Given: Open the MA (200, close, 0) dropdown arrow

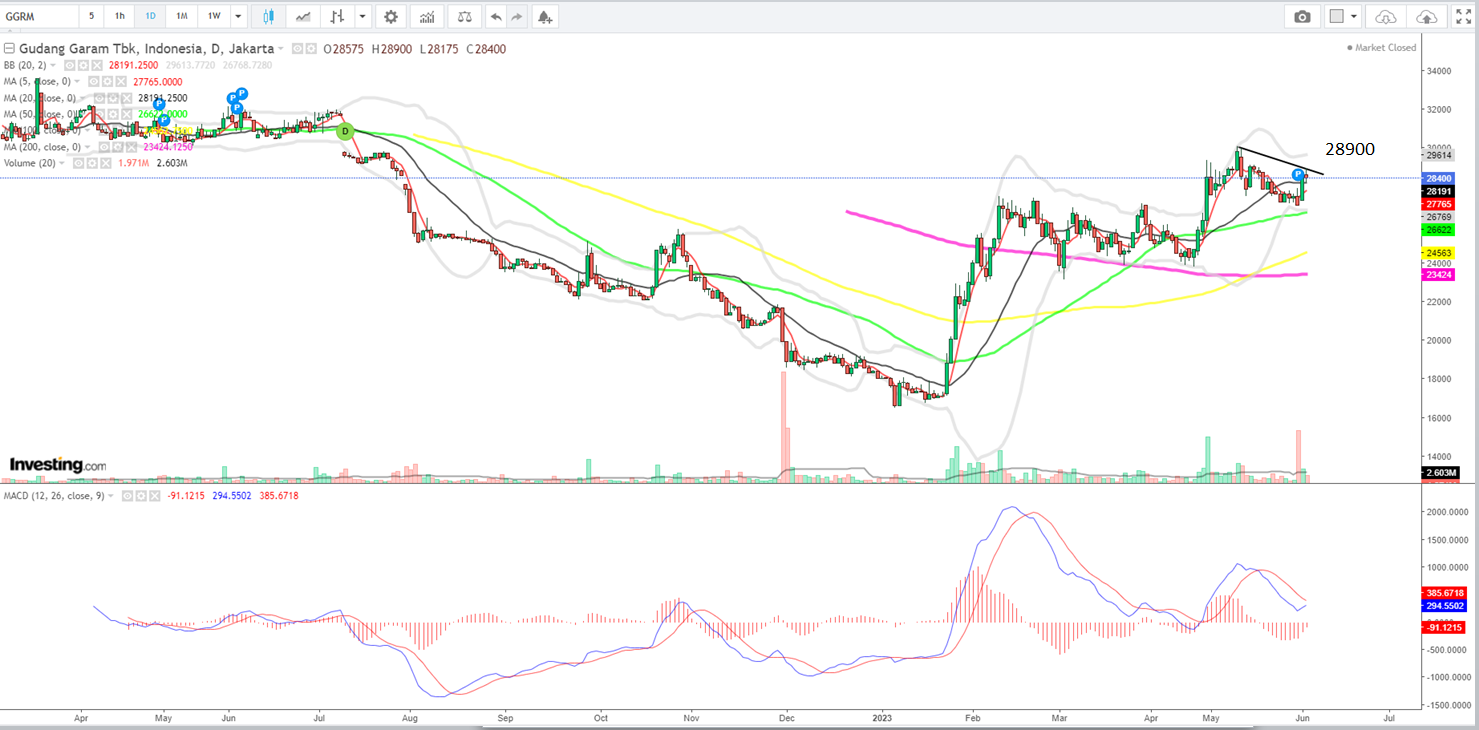Looking at the screenshot, I should pos(87,147).
